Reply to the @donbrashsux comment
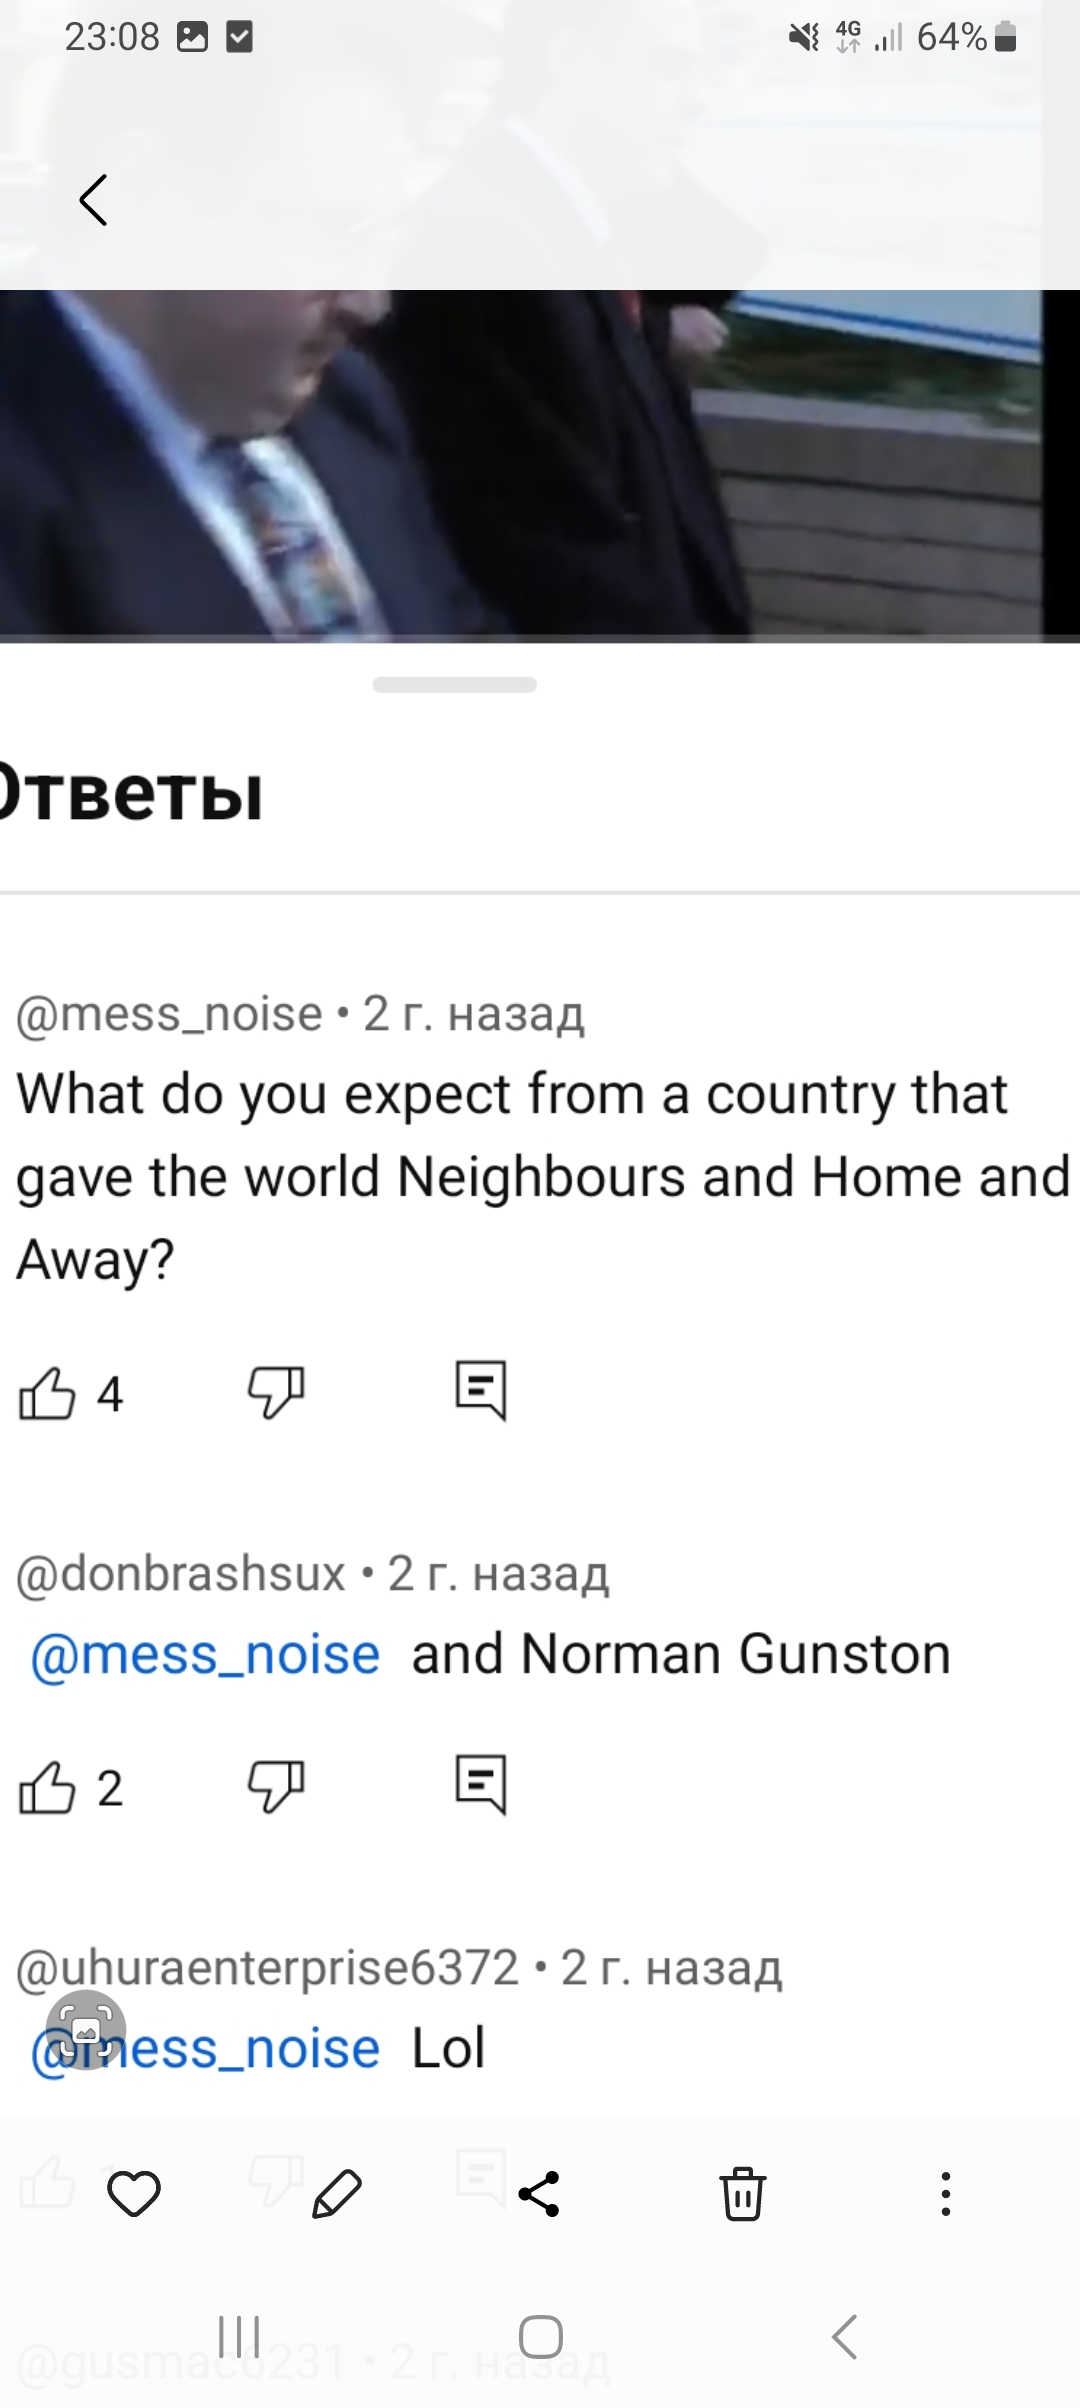Viewport: 1080px width, 2408px height. (x=481, y=1785)
